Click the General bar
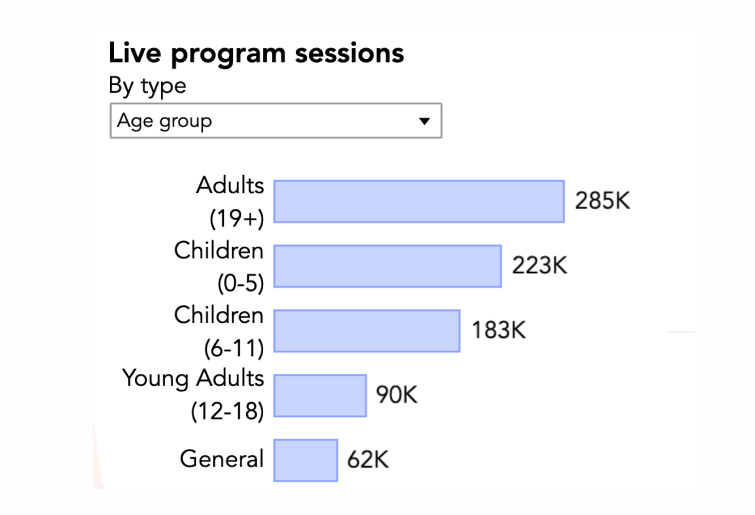This screenshot has width=755, height=515. click(306, 460)
